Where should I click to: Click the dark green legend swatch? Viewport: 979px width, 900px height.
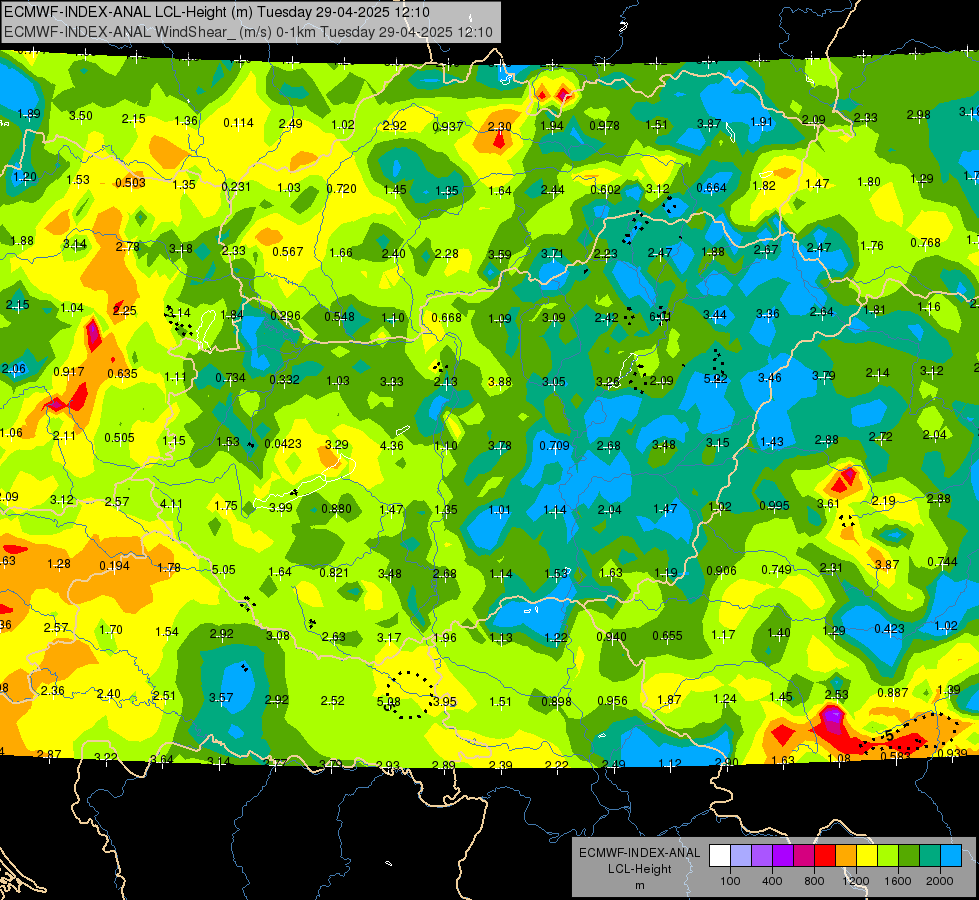pyautogui.click(x=909, y=856)
